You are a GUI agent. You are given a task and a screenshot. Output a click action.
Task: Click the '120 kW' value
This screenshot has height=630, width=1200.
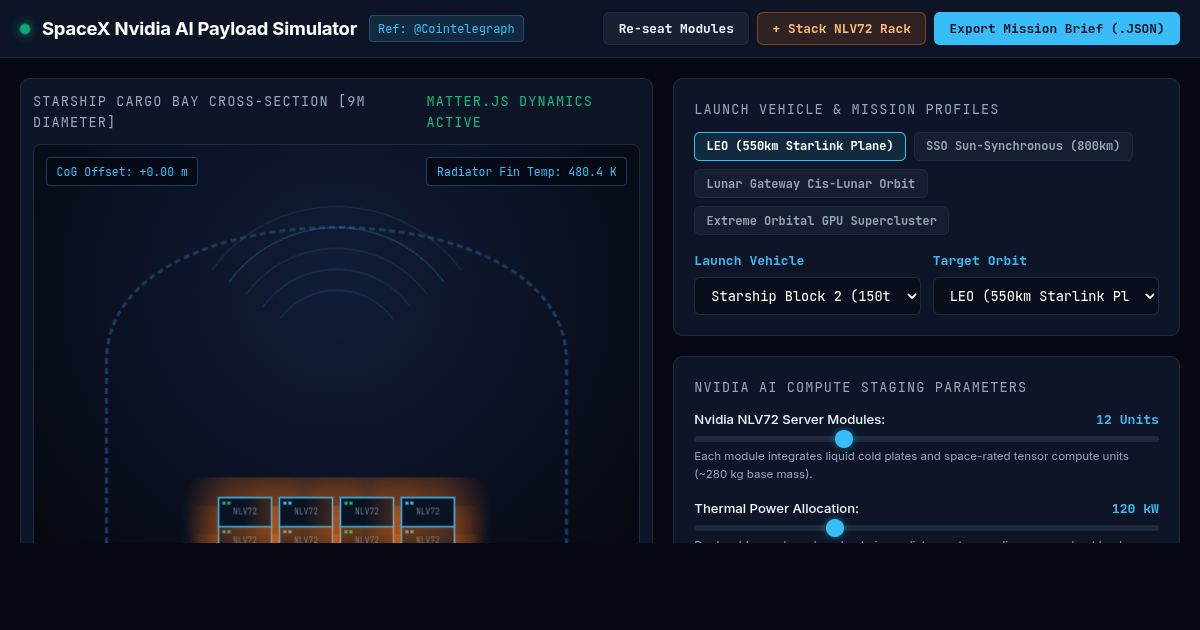(1135, 509)
